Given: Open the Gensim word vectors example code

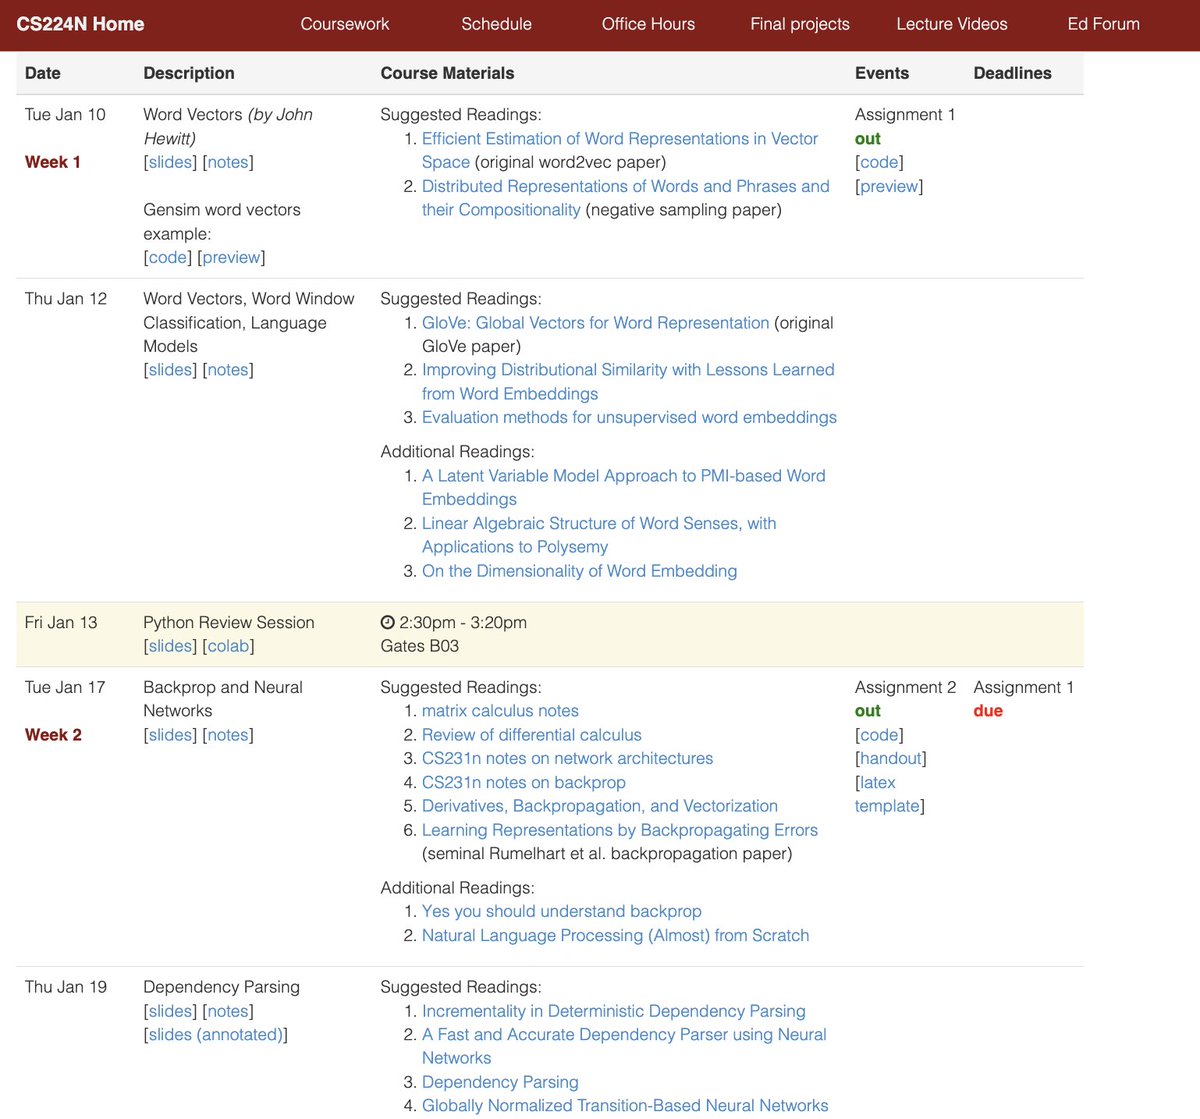Looking at the screenshot, I should coord(167,257).
